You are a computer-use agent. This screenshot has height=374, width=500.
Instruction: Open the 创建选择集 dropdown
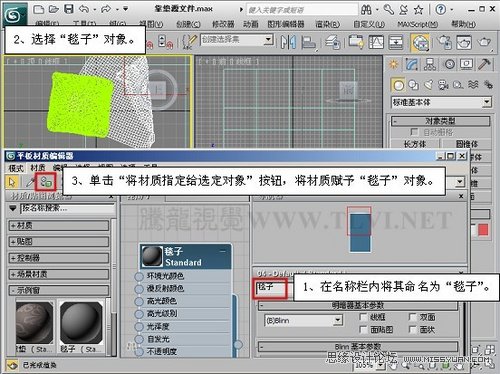(x=237, y=40)
